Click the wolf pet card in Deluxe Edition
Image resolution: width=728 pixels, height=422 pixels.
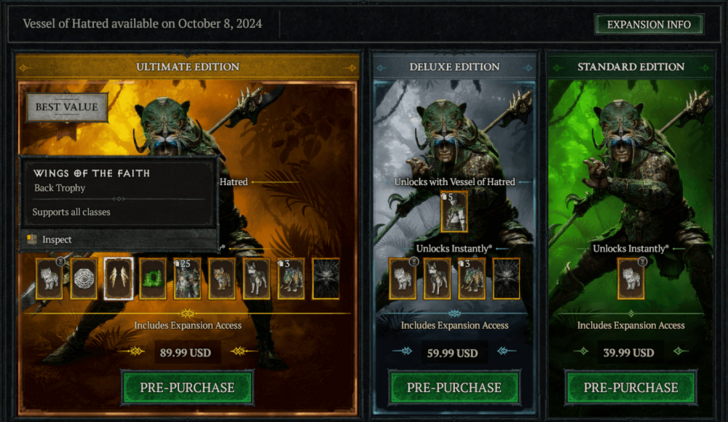coord(437,279)
